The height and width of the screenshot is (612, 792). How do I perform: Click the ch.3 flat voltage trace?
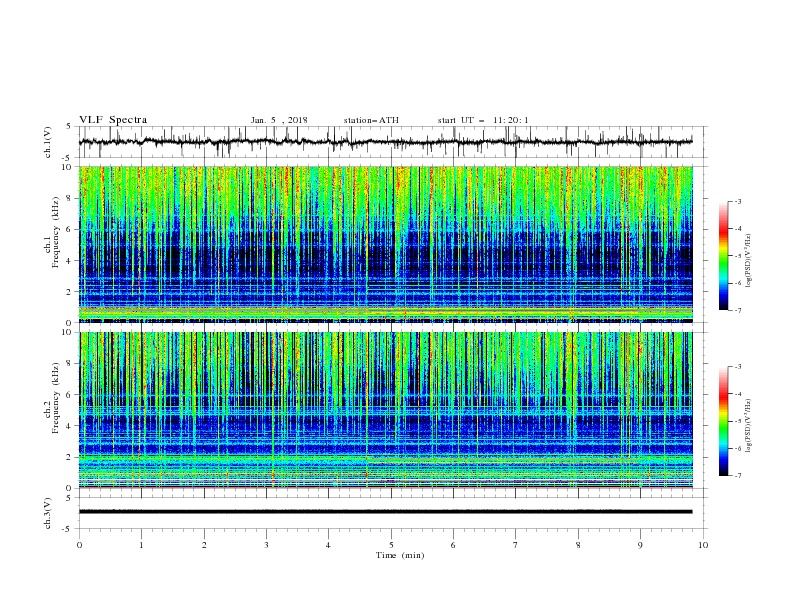point(386,512)
